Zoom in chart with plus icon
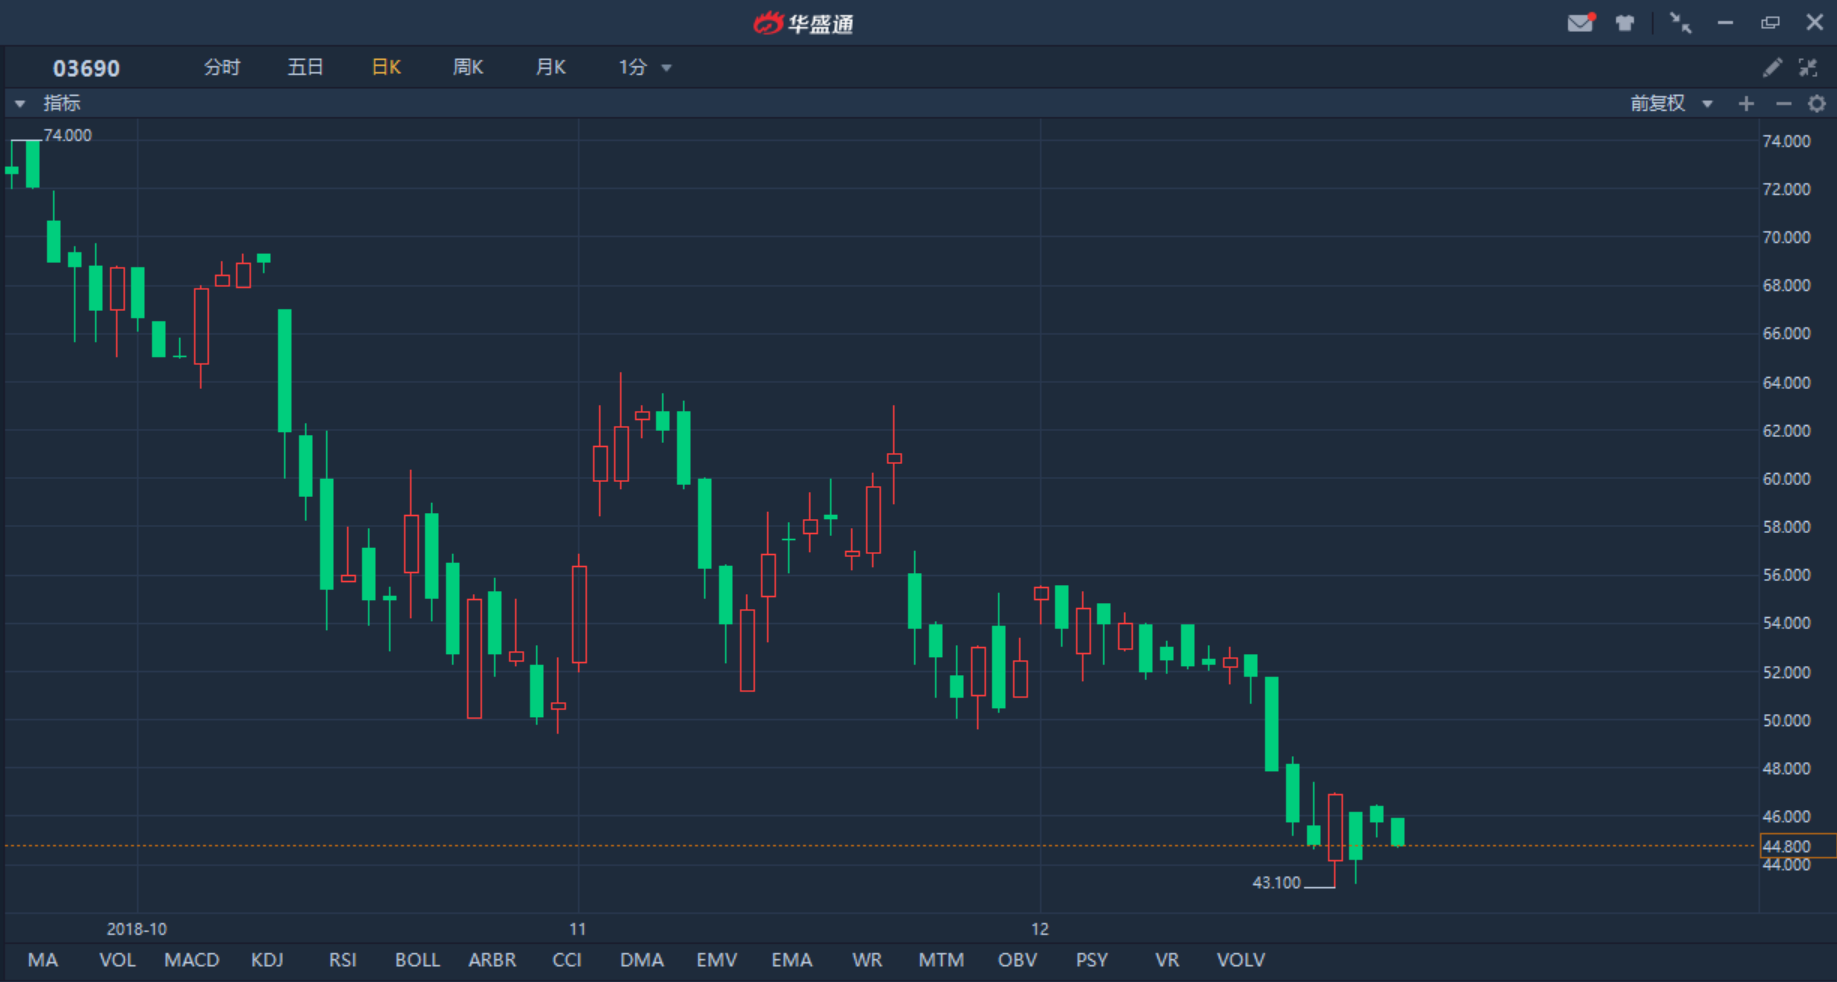This screenshot has height=982, width=1837. [1746, 104]
